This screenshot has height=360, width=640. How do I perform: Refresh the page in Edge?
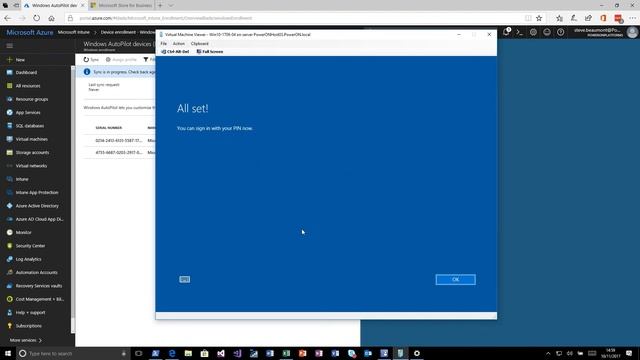point(37,18)
